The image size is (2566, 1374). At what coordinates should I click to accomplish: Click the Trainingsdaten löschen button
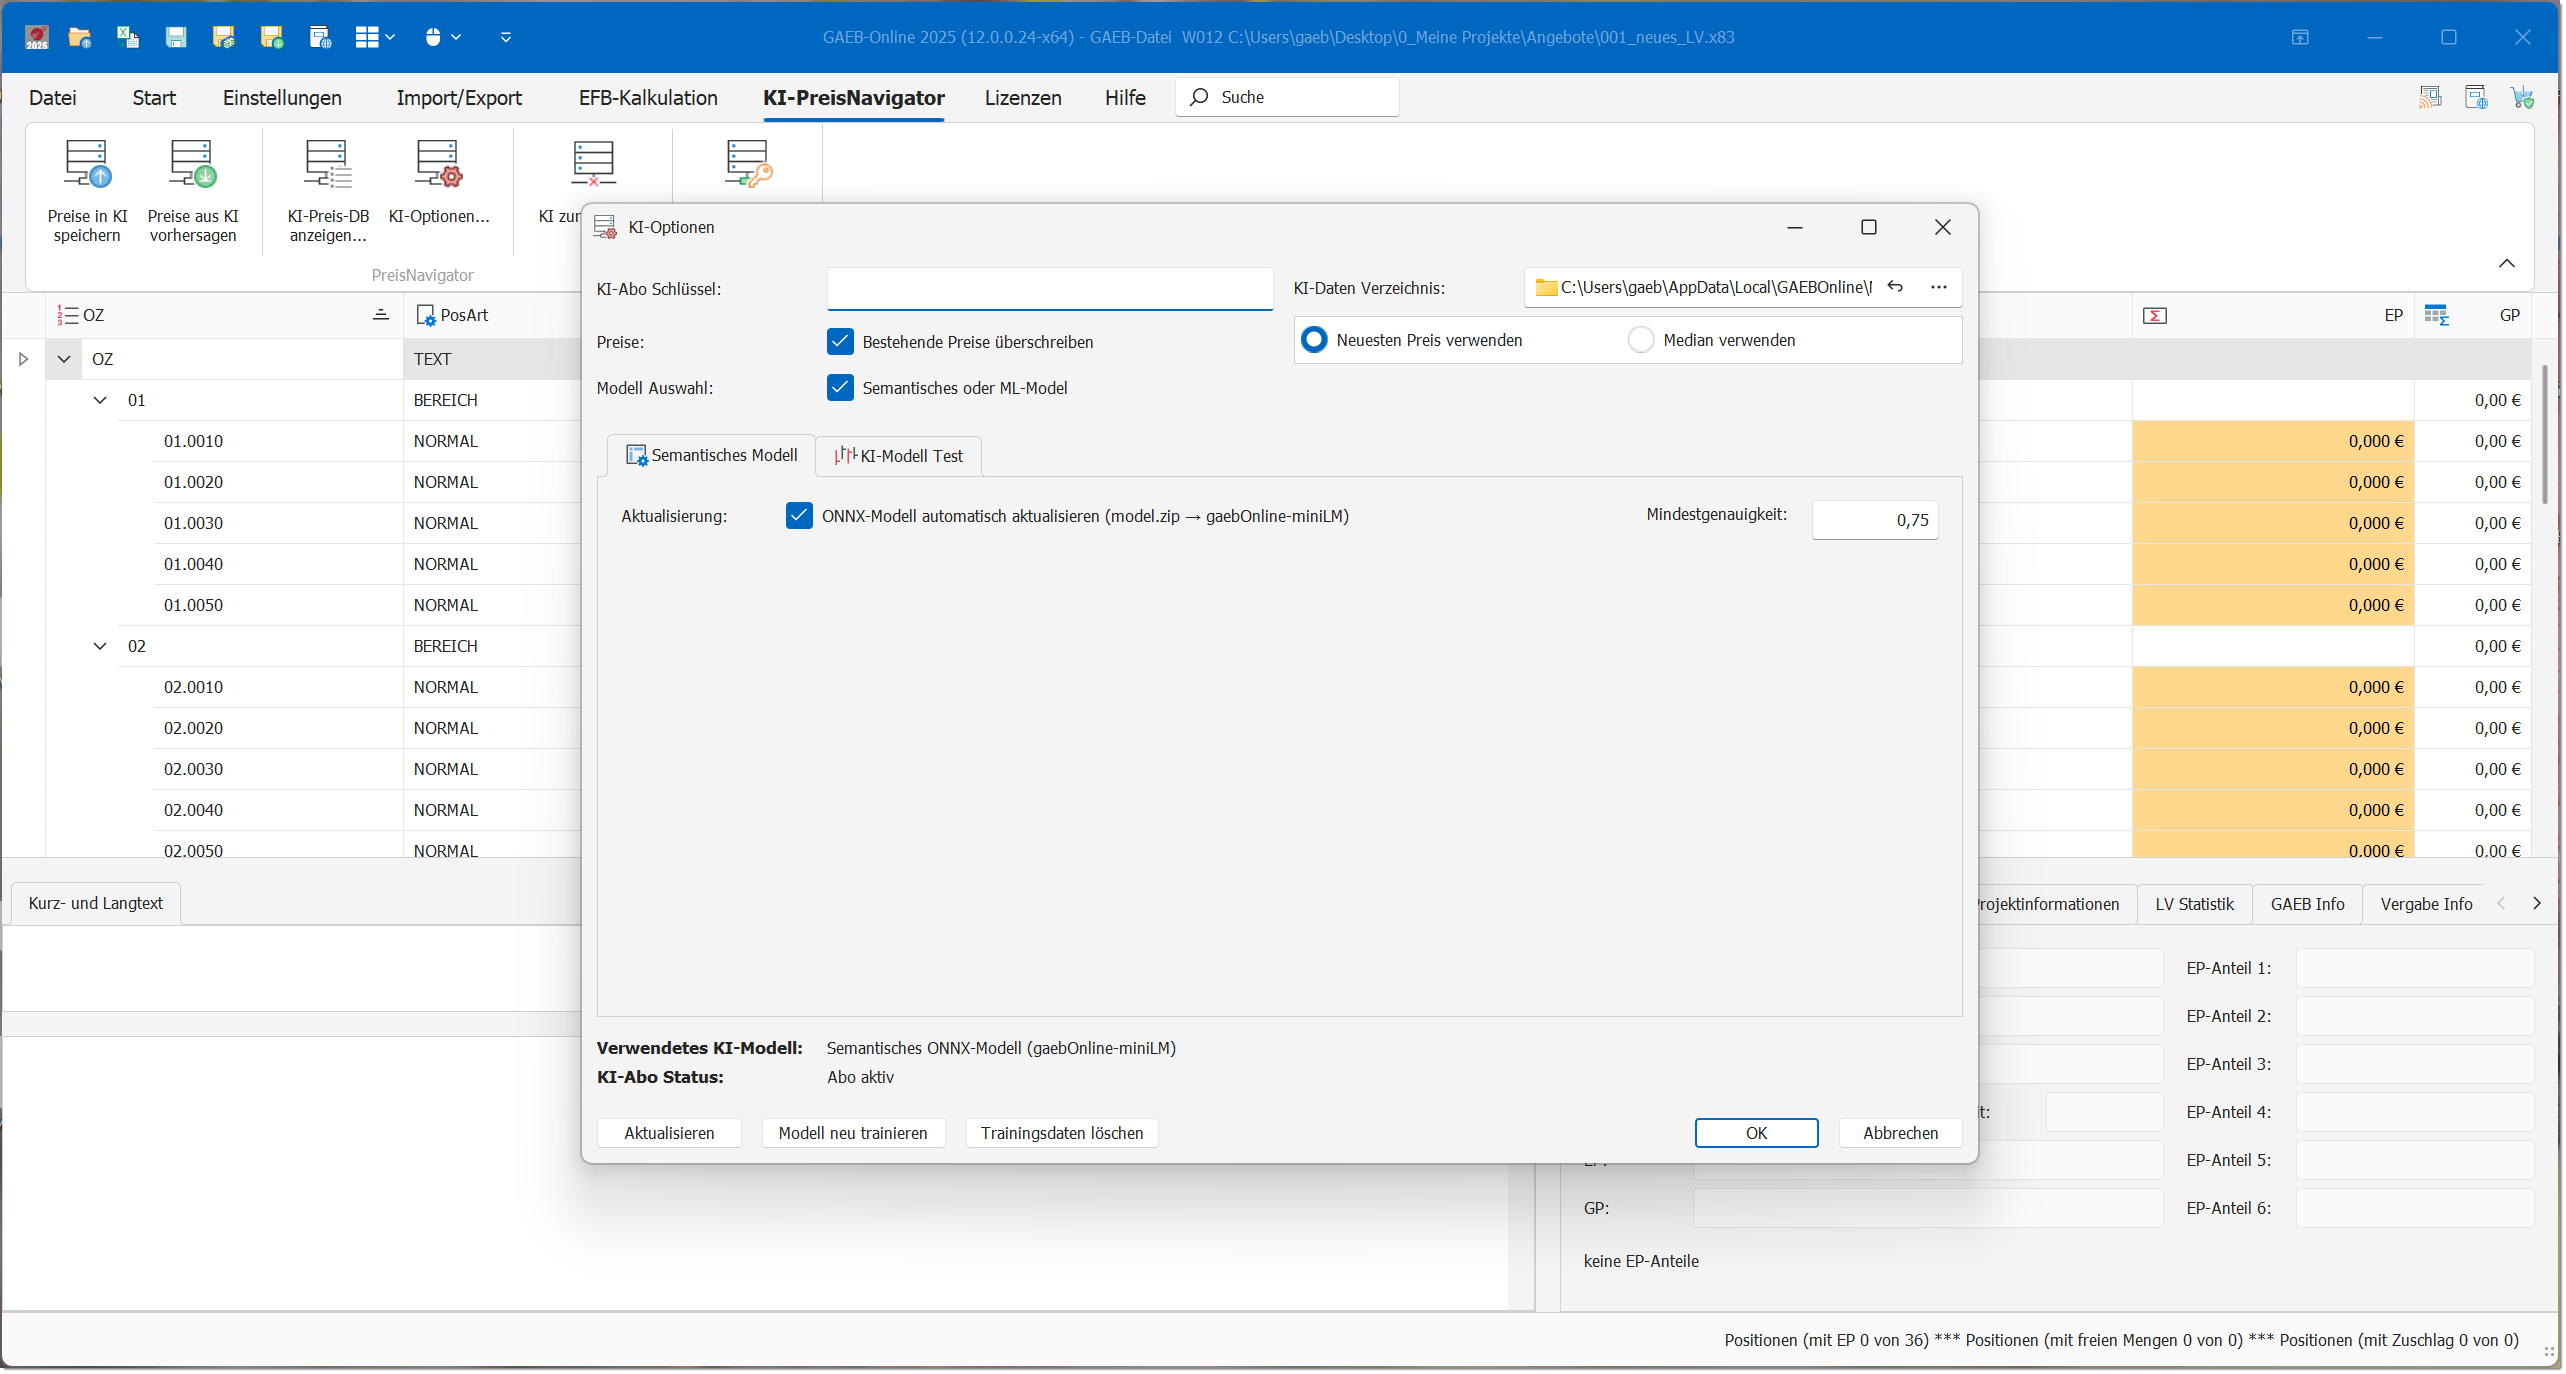[1062, 1133]
